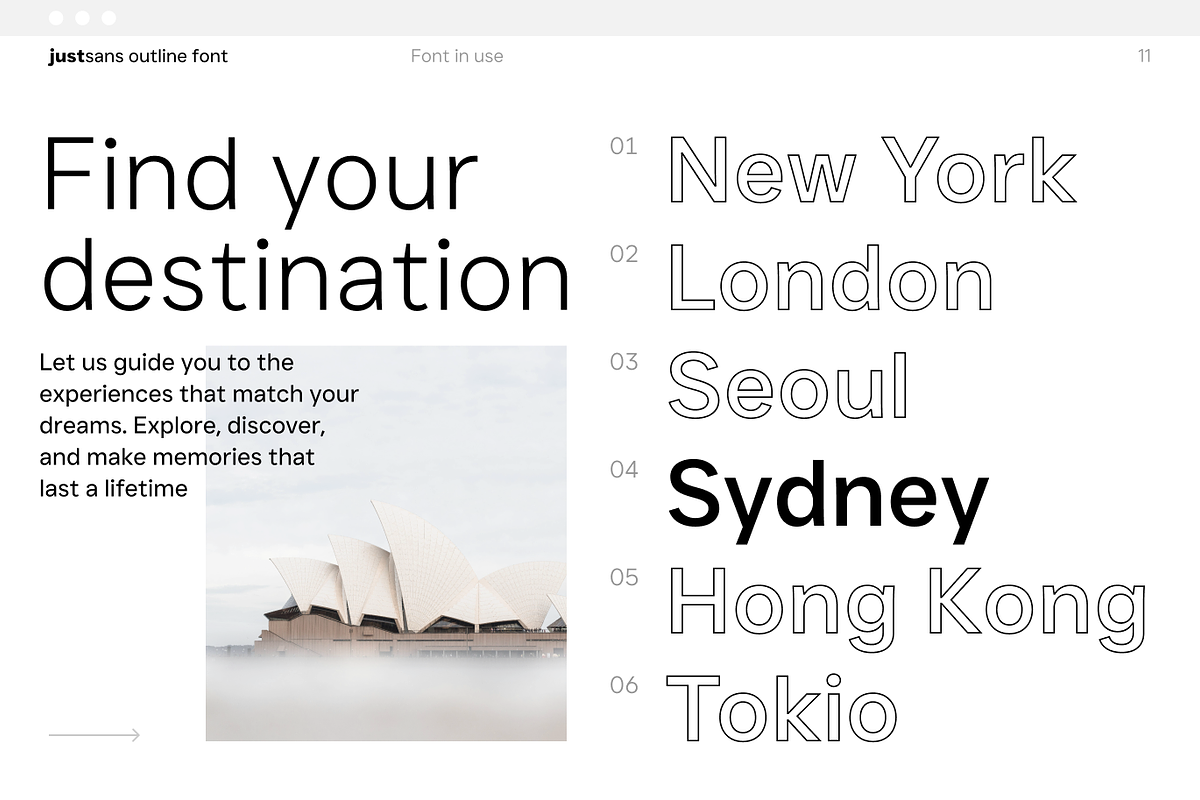
Task: Choose Tokio from the list
Action: (782, 709)
